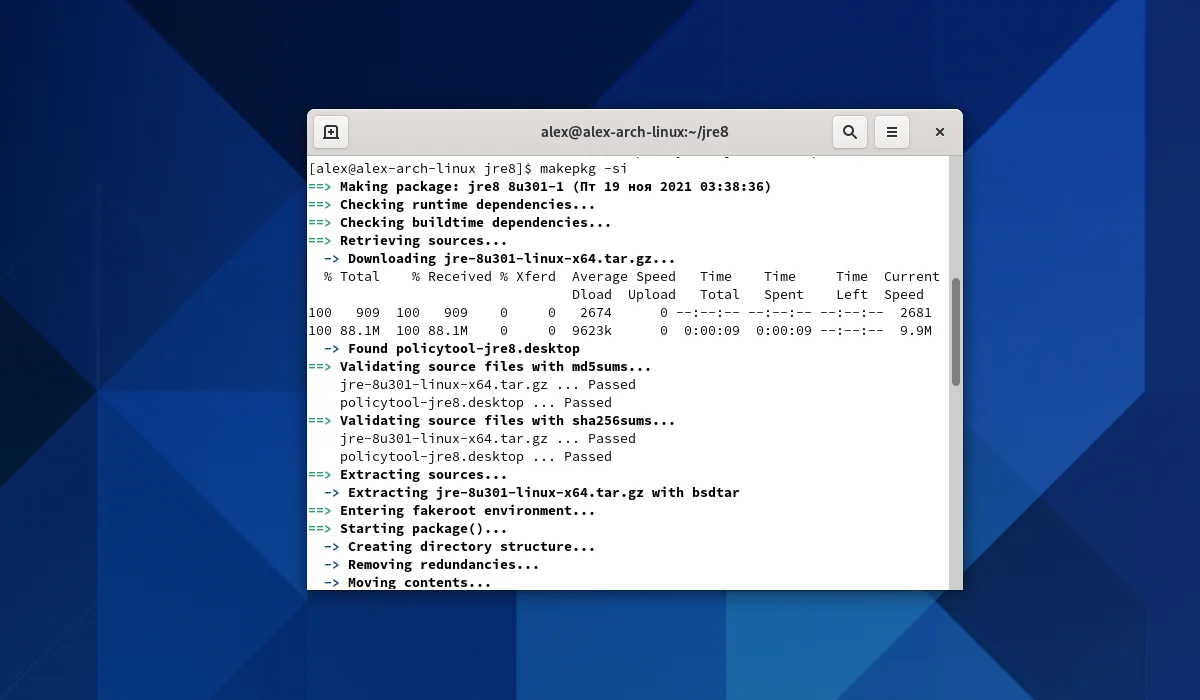Click 'Checking runtime dependencies...' line
The width and height of the screenshot is (1200, 700).
coord(452,205)
